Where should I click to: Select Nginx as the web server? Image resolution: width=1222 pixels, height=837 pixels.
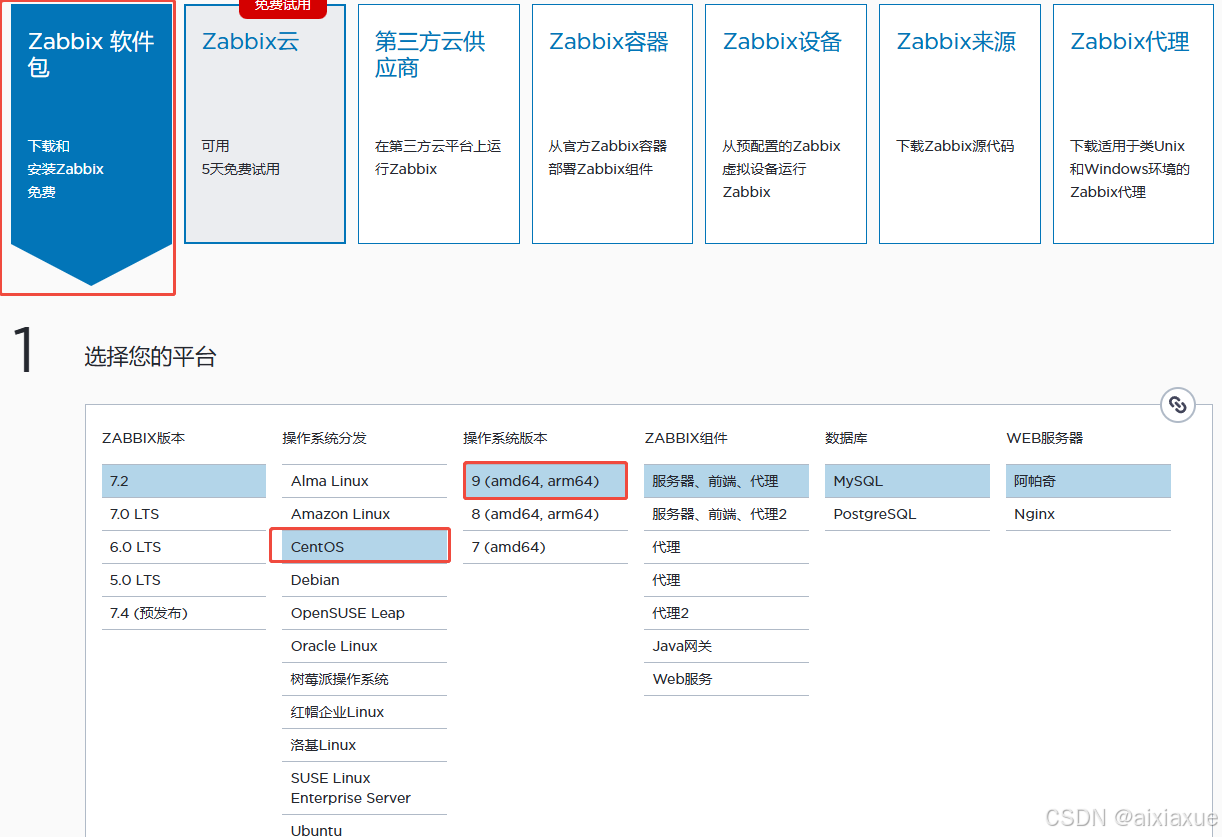point(1088,514)
